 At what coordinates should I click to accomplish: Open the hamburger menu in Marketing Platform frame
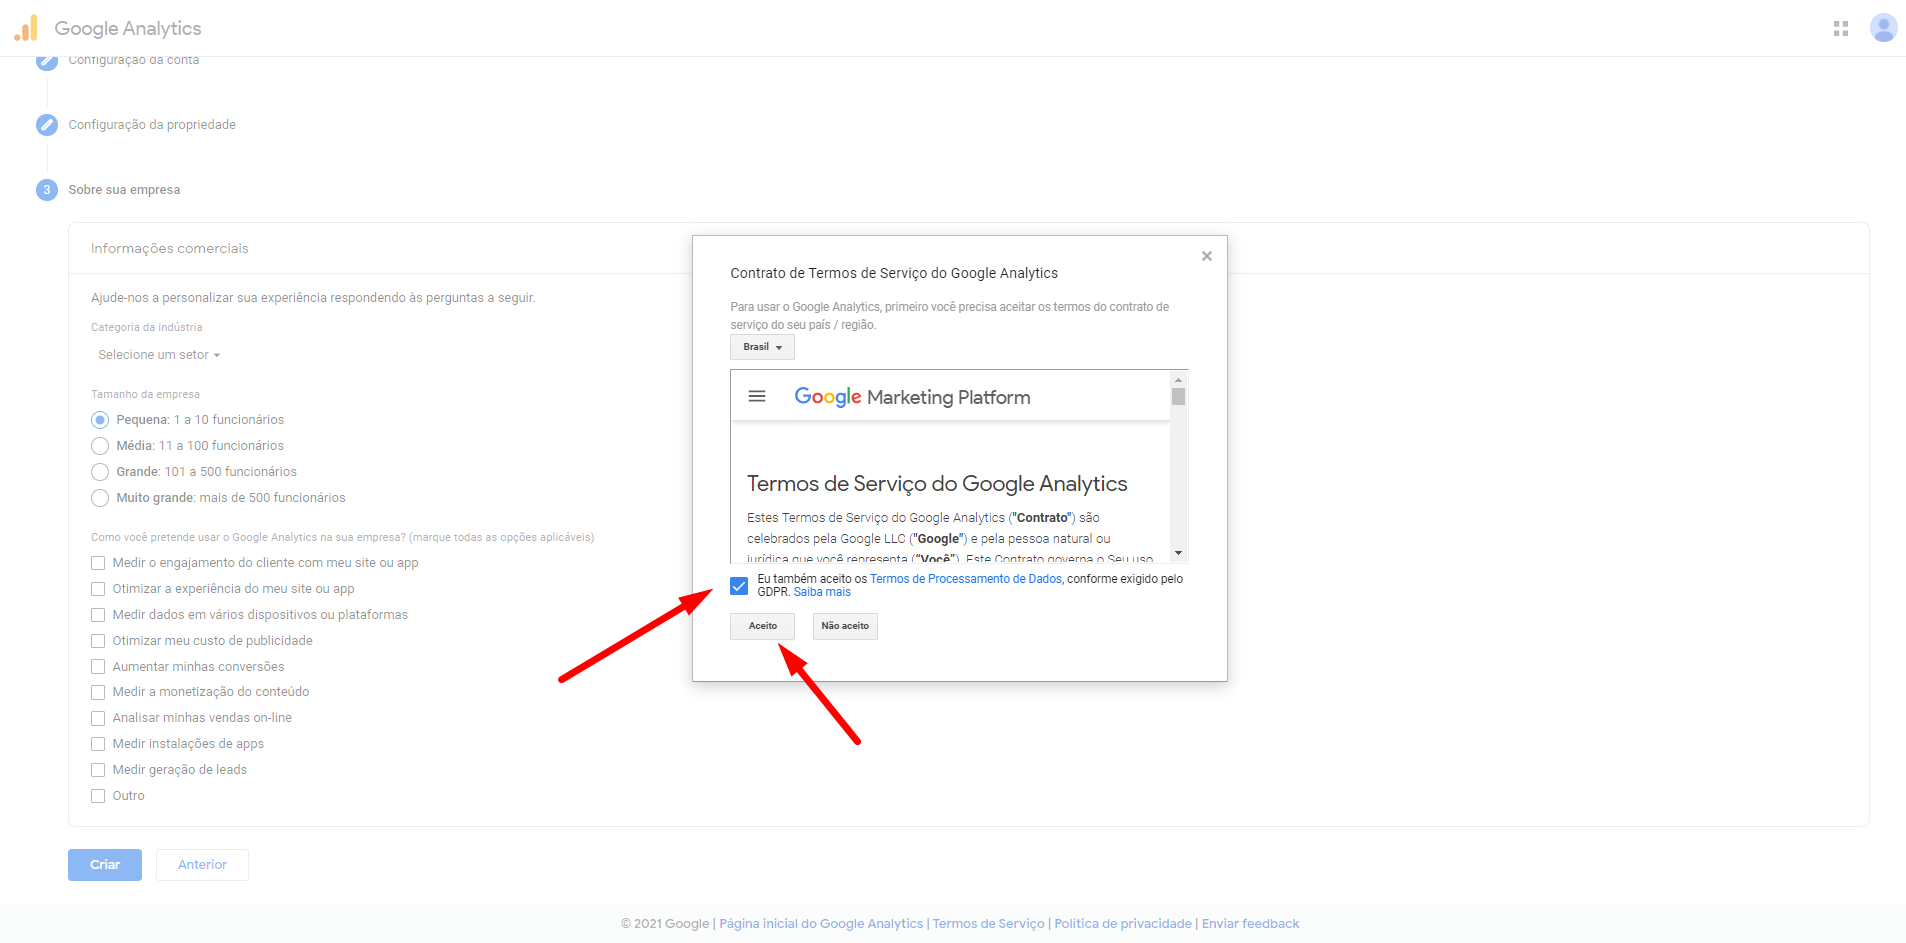click(x=757, y=397)
